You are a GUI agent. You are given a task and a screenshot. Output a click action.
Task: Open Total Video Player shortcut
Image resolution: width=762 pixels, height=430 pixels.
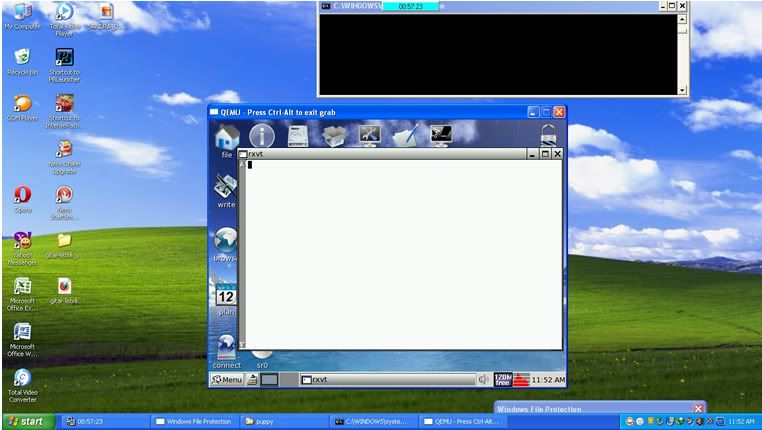64,19
